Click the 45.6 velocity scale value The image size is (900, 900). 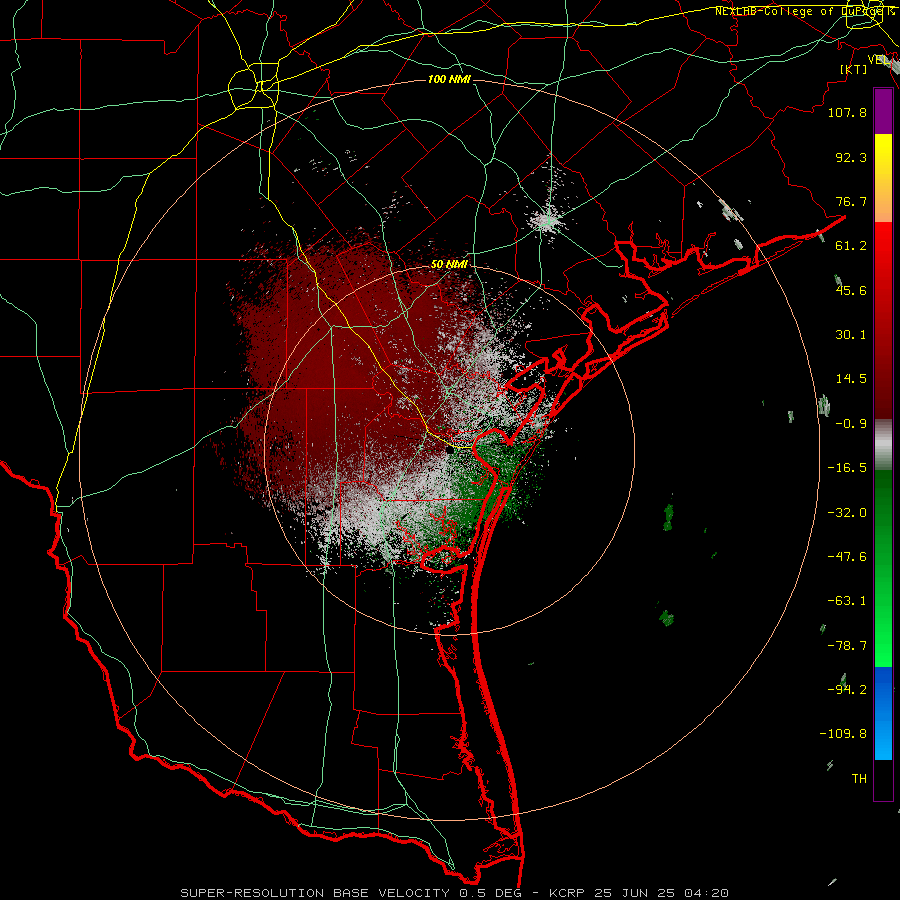[851, 290]
